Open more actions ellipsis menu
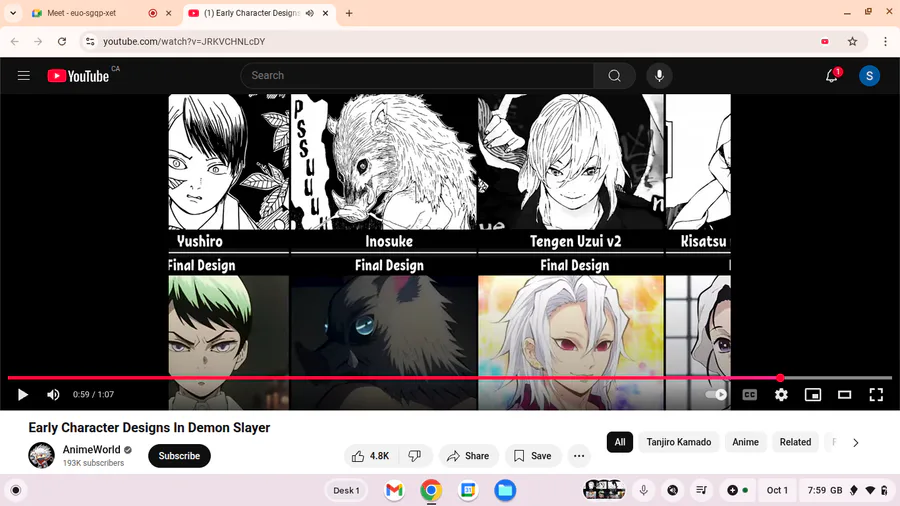The height and width of the screenshot is (506, 900). click(579, 456)
